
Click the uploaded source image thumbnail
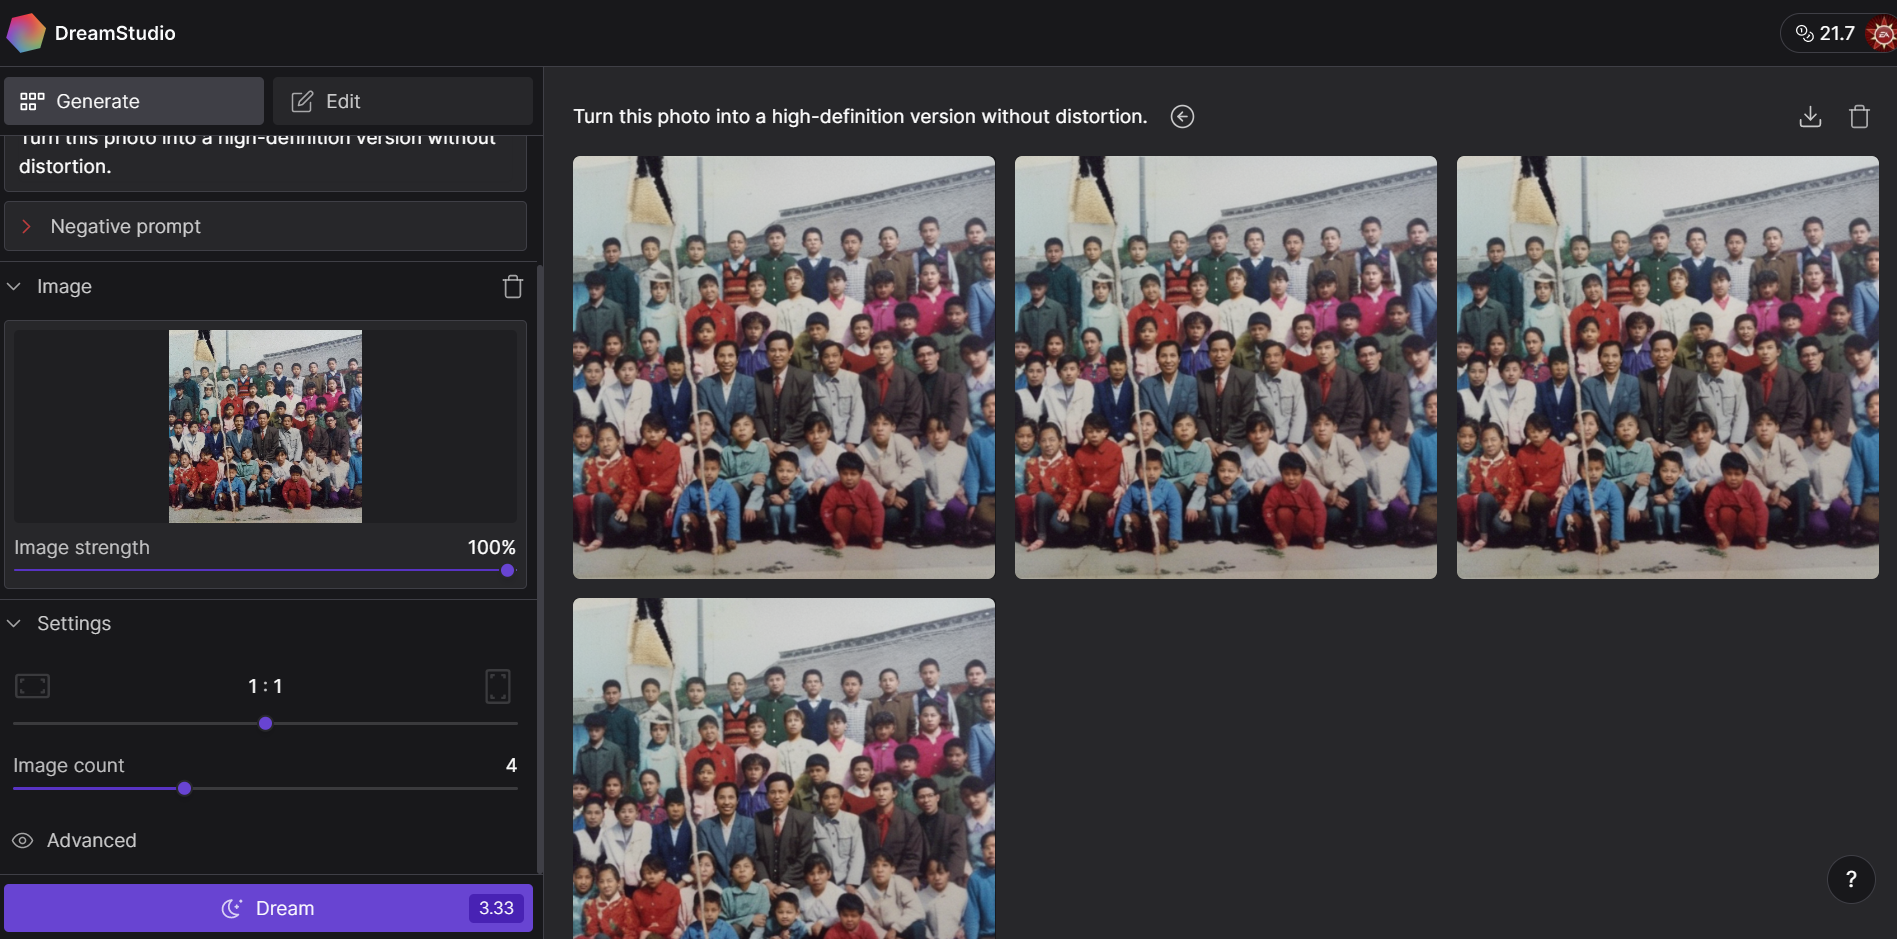[265, 426]
